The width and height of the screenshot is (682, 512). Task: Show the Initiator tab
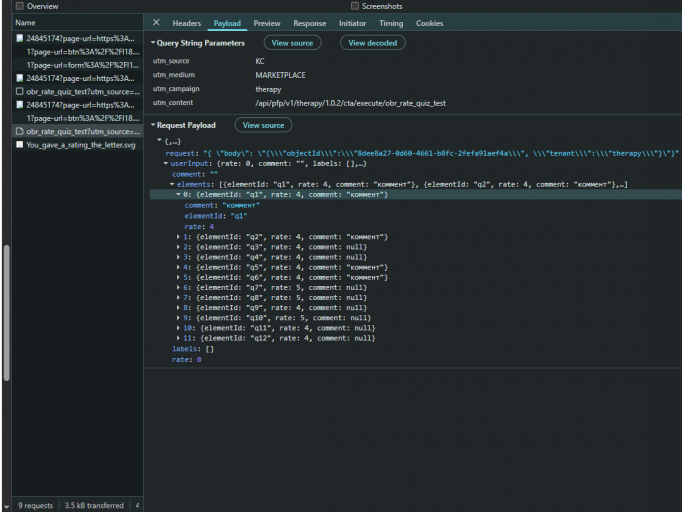352,23
